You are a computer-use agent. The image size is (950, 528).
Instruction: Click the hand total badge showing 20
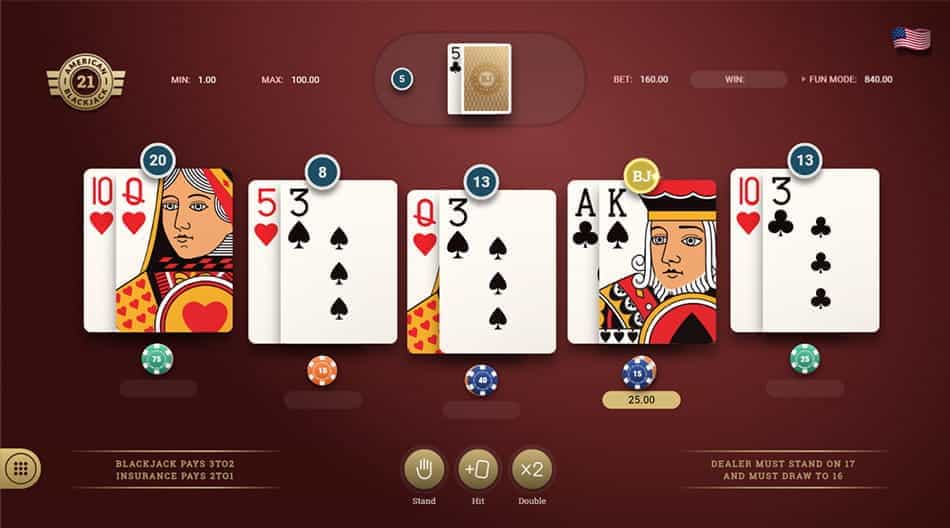pos(158,160)
